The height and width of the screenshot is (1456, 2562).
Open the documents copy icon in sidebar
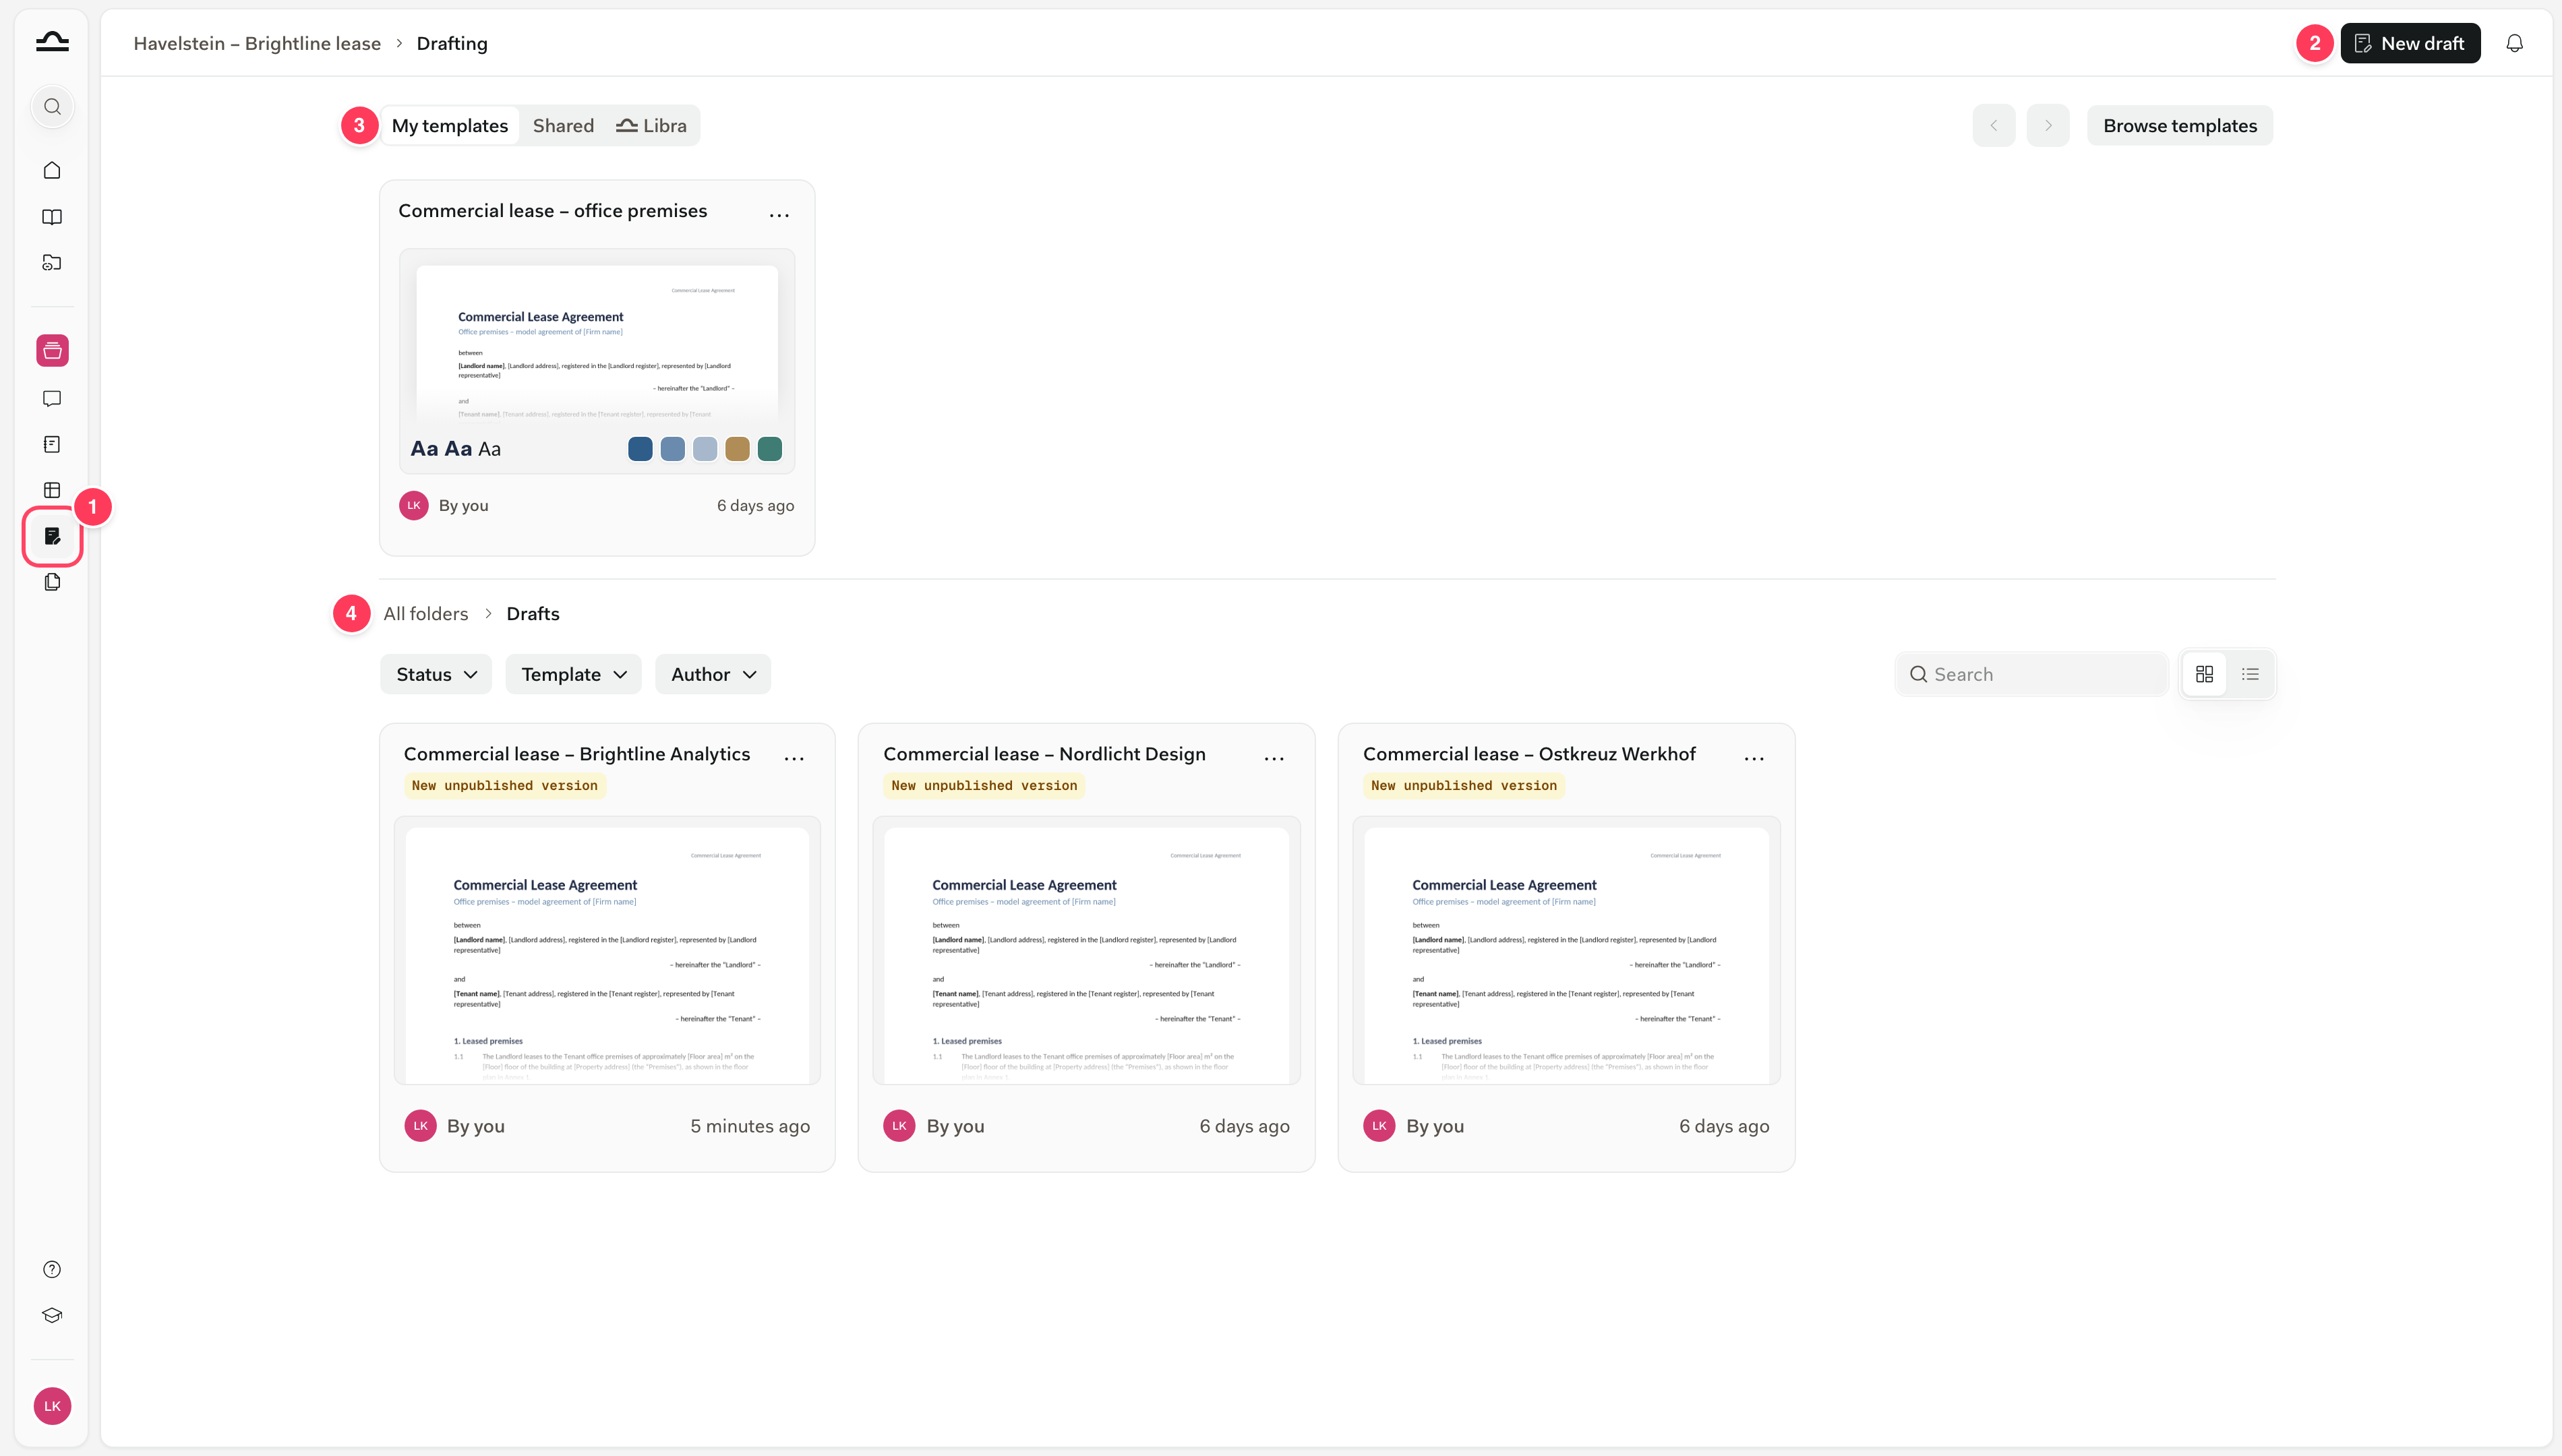point(52,582)
